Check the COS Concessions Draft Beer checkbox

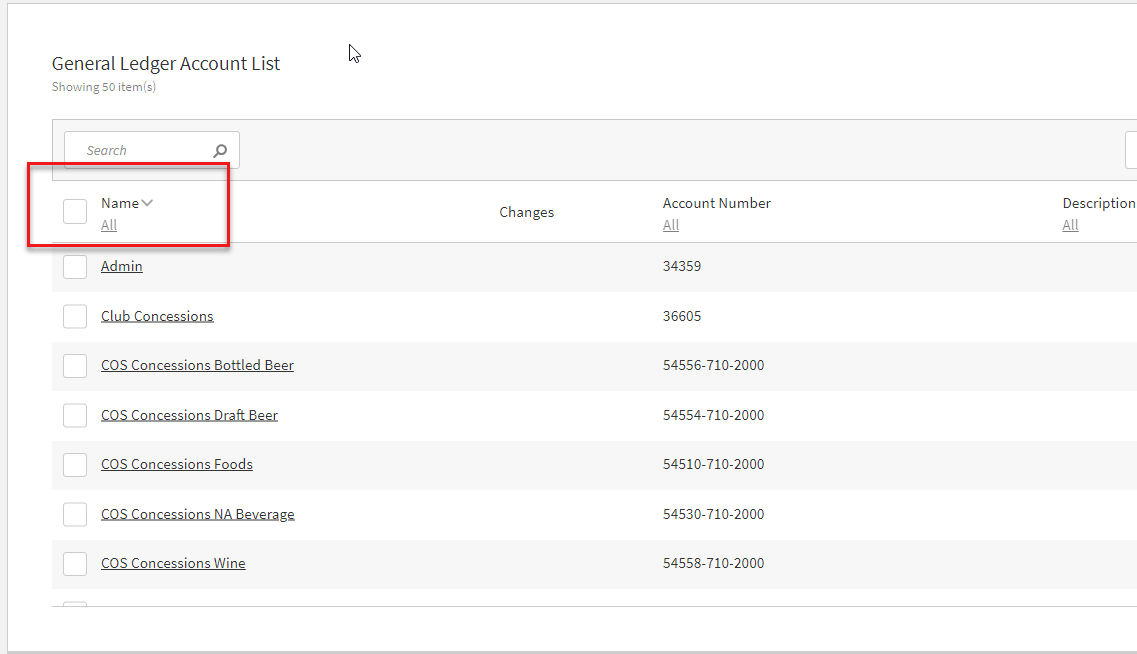[75, 415]
